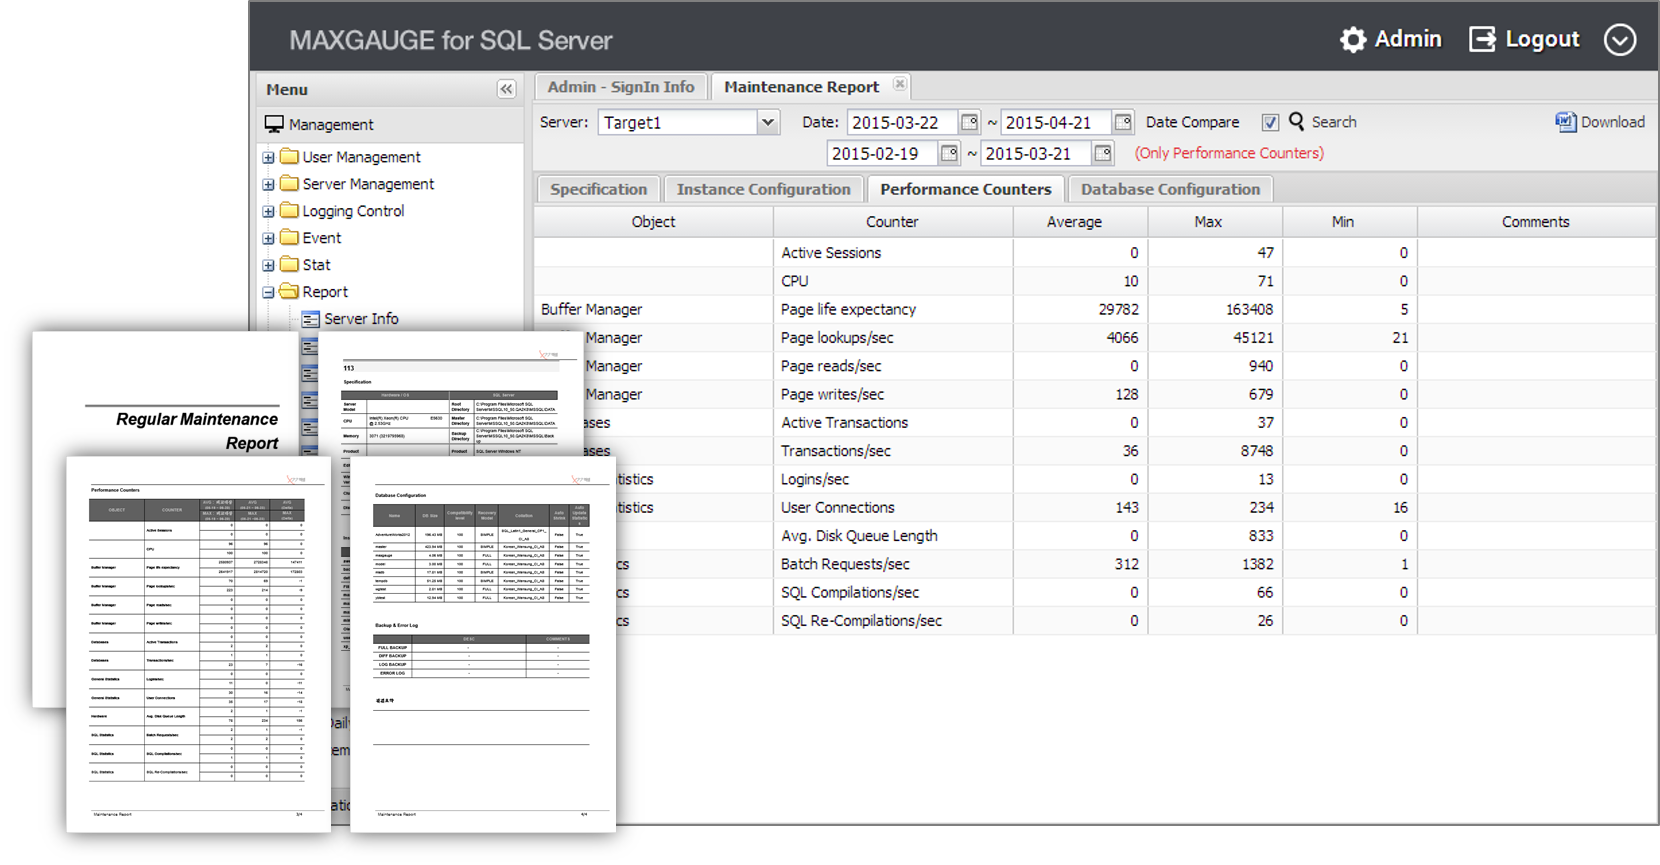Select the Performance Counters tab
Viewport: 1660px width, 865px height.
pyautogui.click(x=965, y=189)
